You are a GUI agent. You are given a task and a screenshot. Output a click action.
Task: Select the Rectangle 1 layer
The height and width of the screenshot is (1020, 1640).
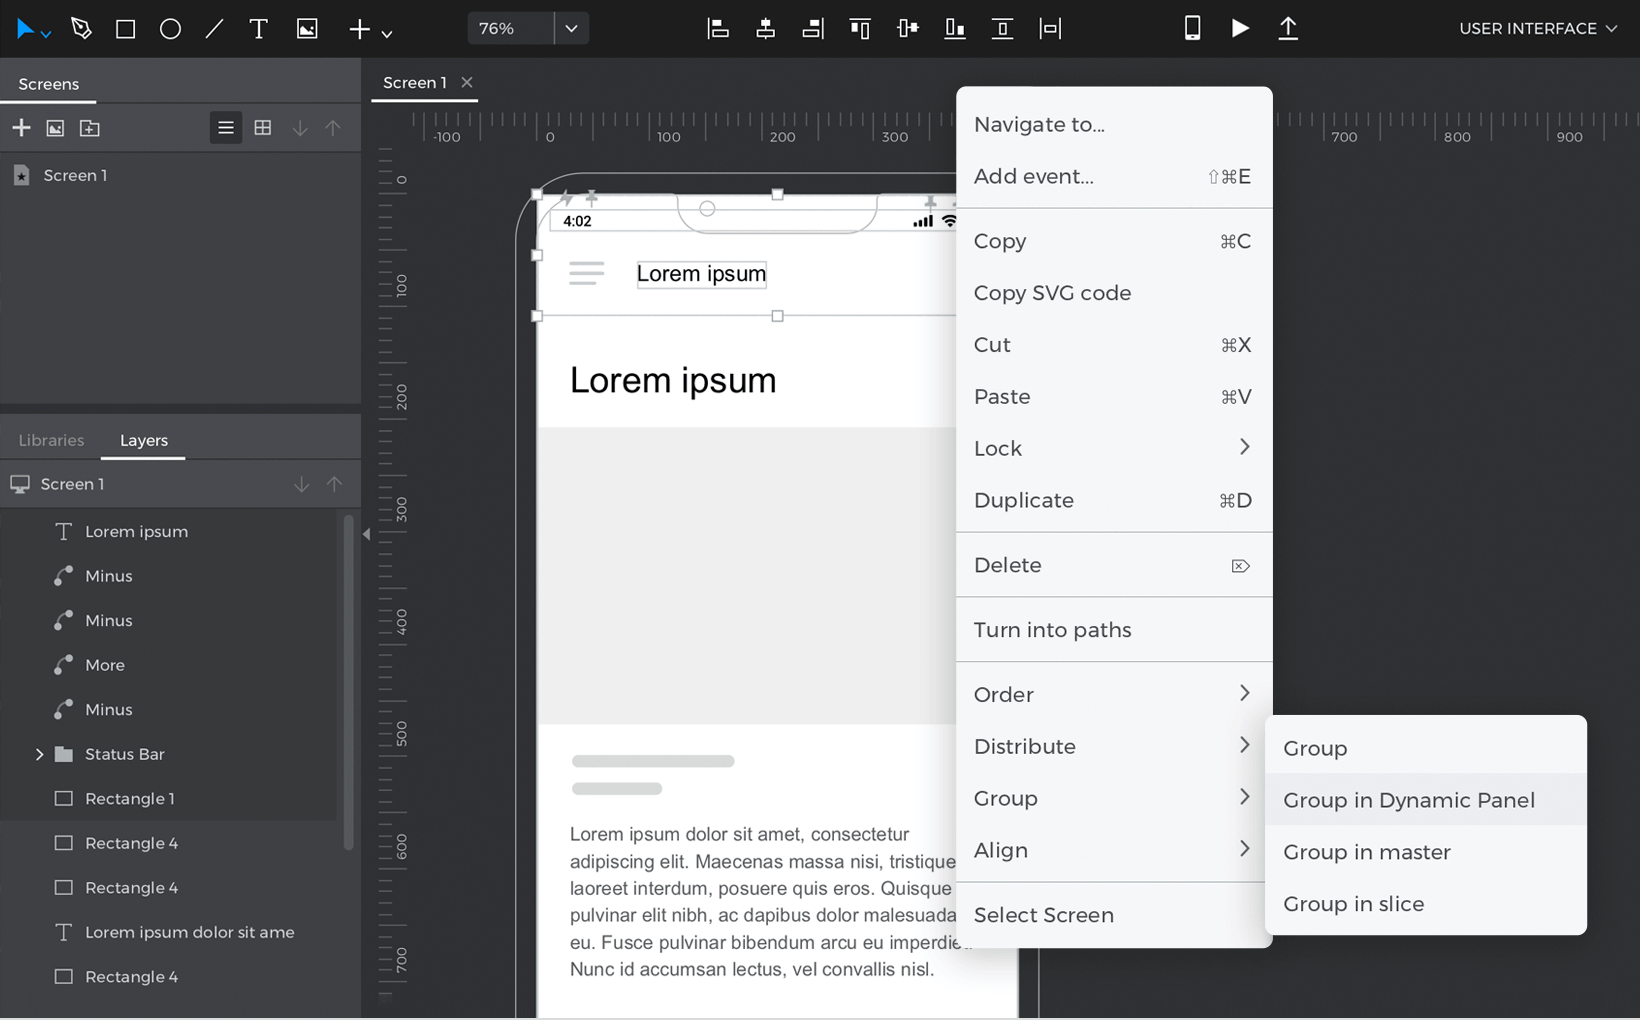[x=130, y=798]
